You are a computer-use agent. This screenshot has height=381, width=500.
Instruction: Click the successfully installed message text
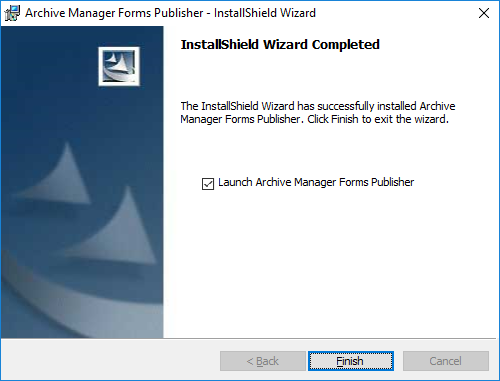[318, 113]
